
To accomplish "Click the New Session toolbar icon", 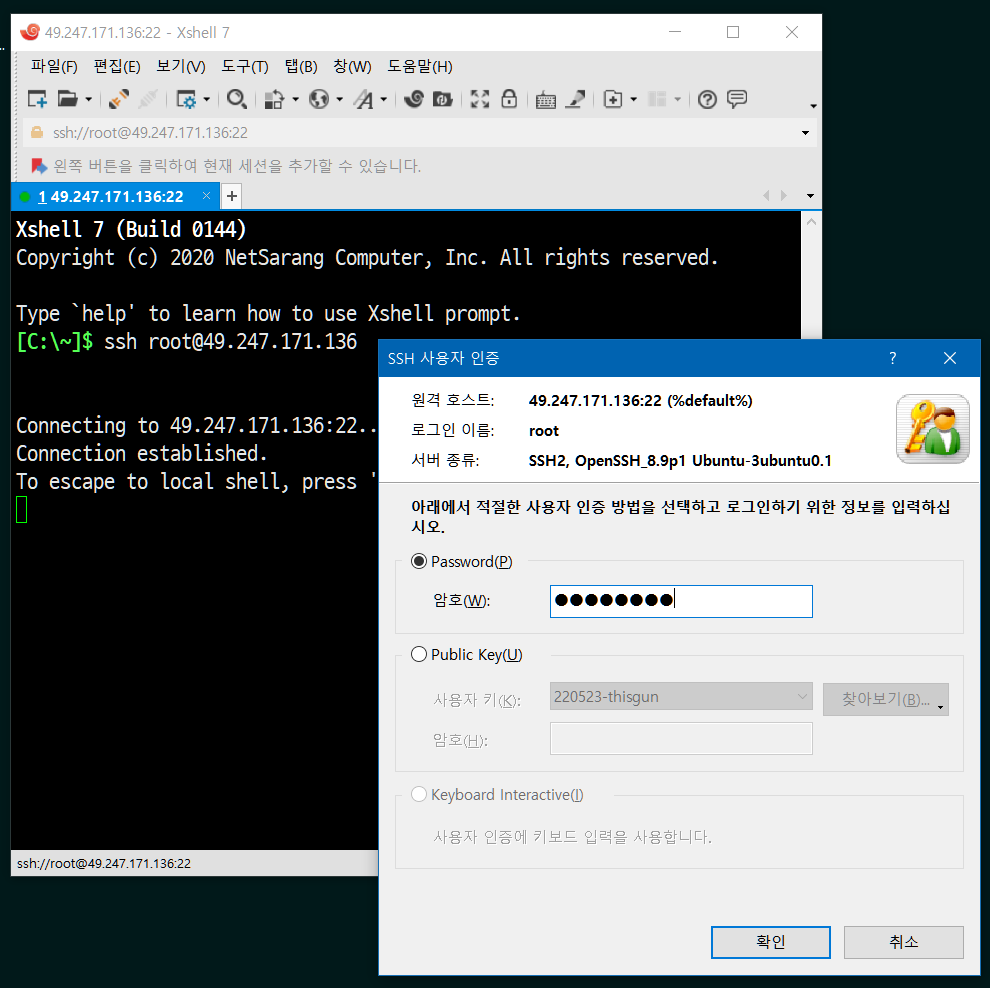I will pyautogui.click(x=37, y=99).
